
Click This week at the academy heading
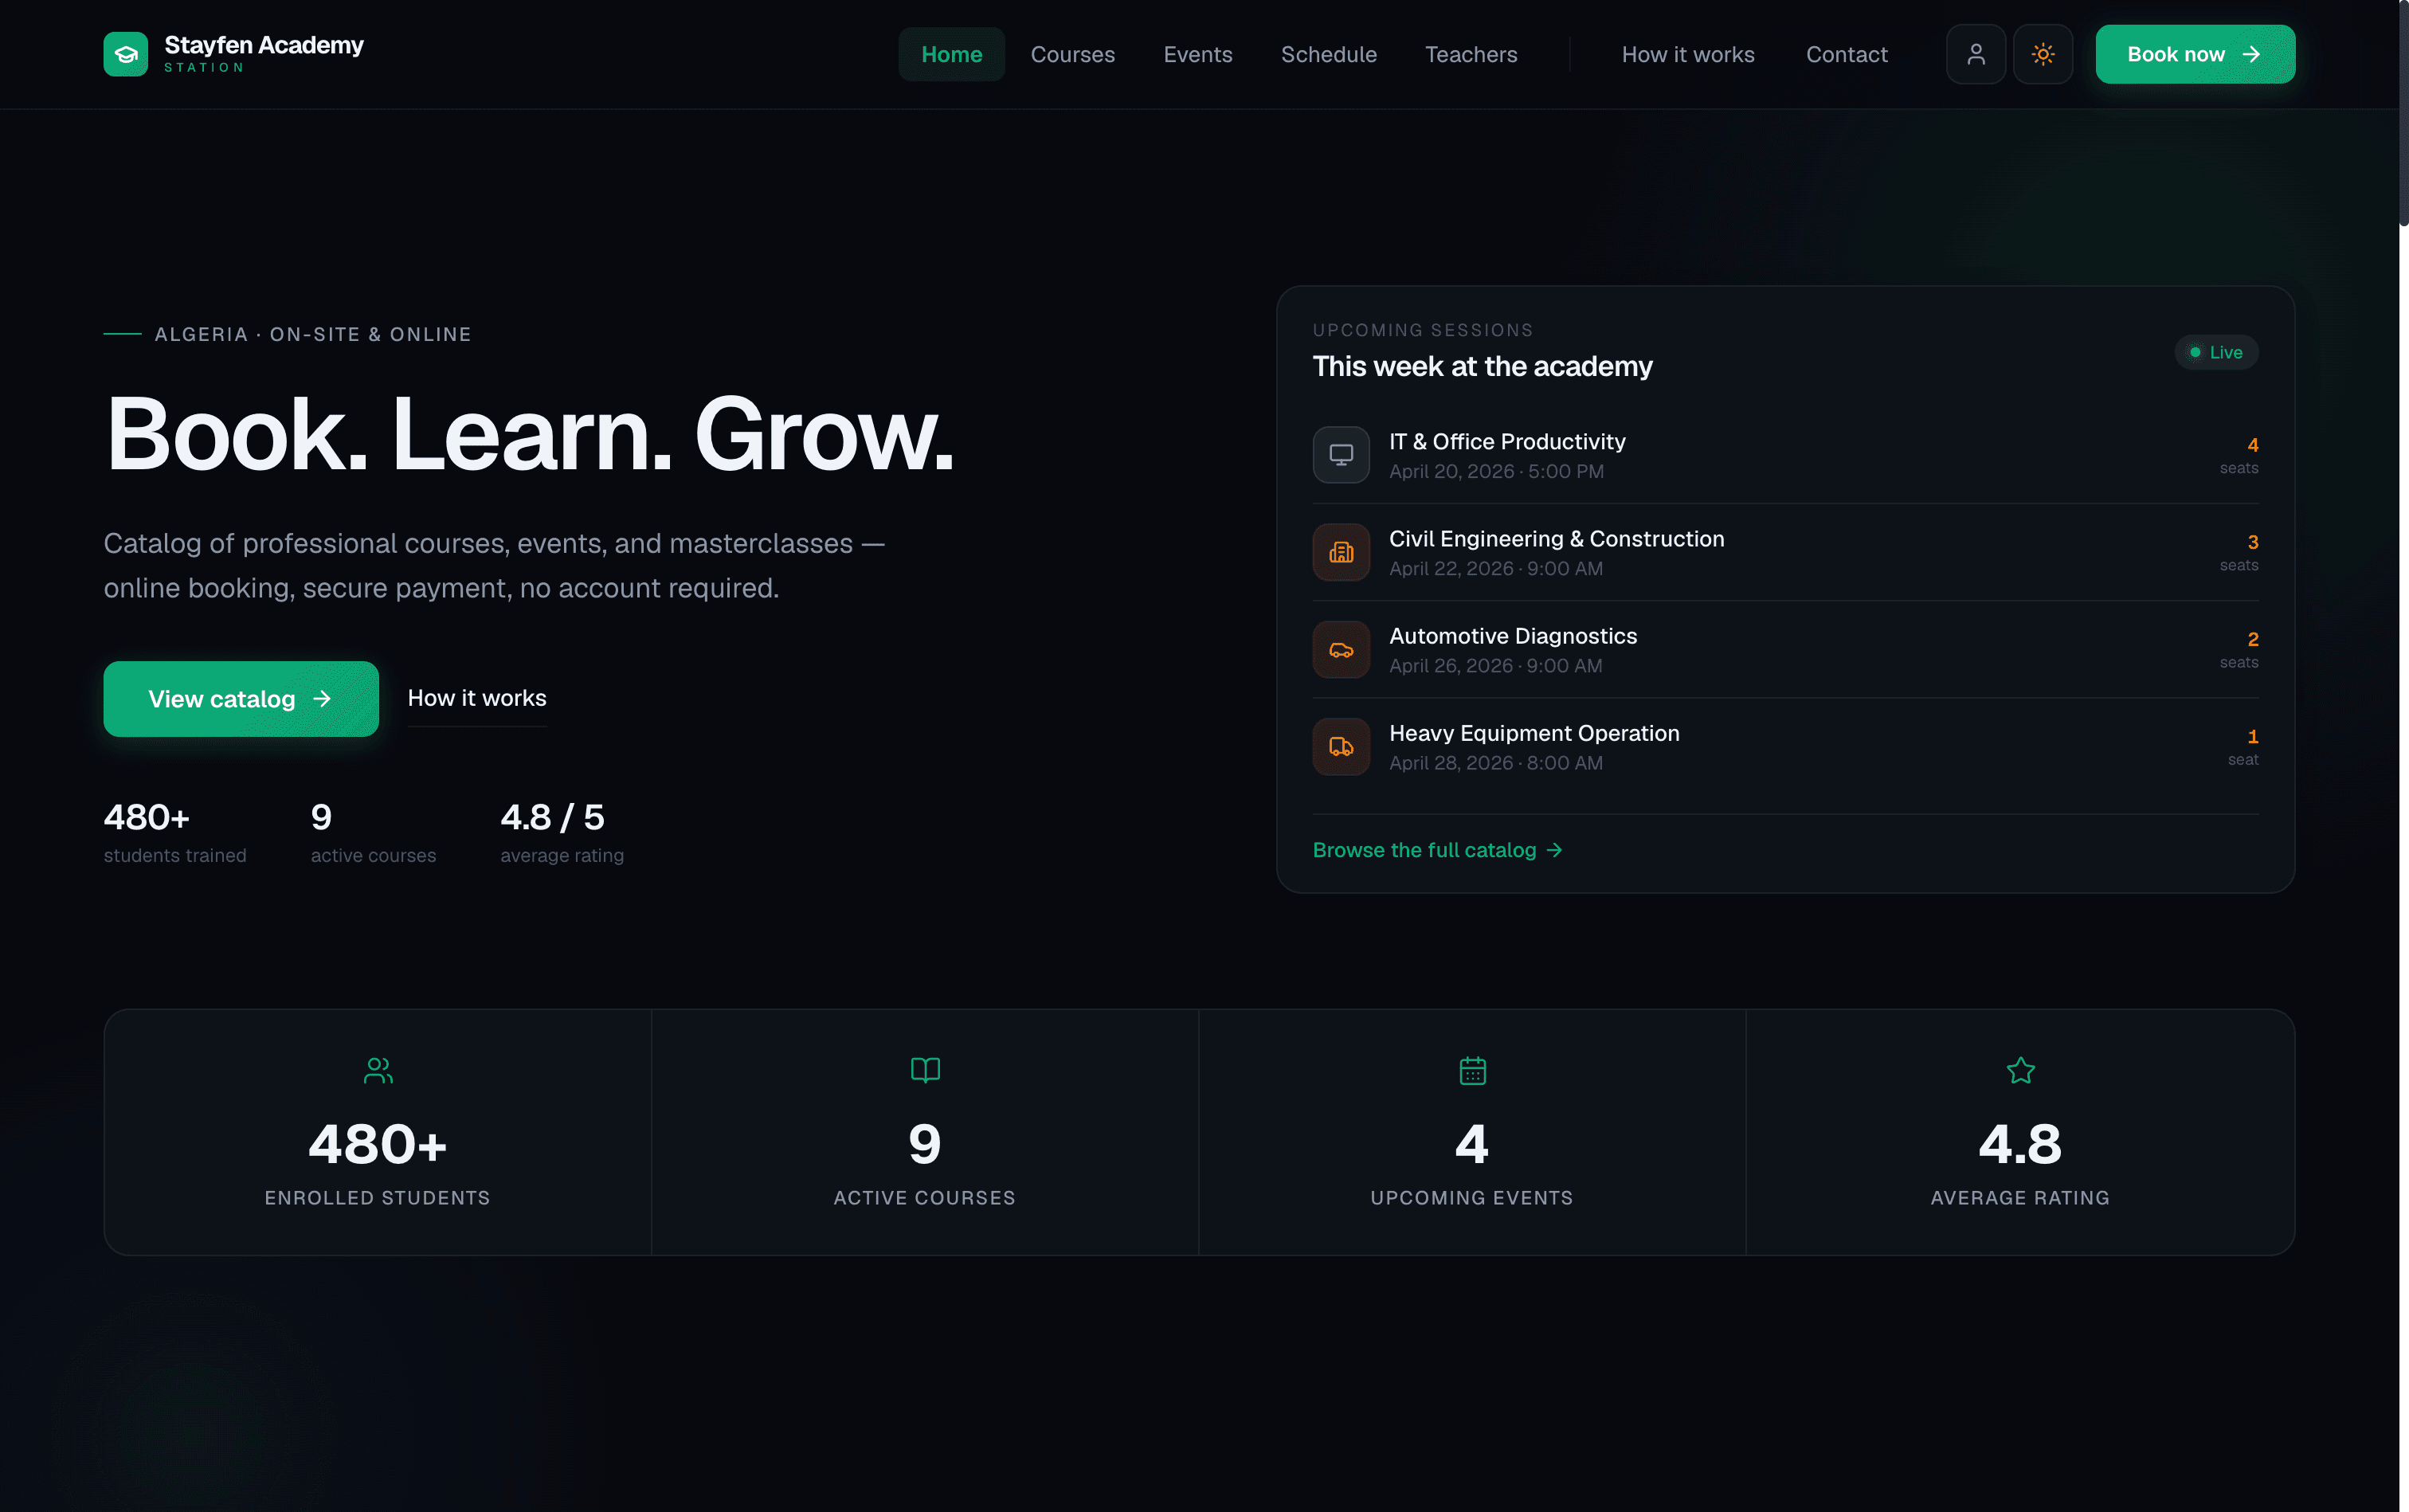point(1482,366)
